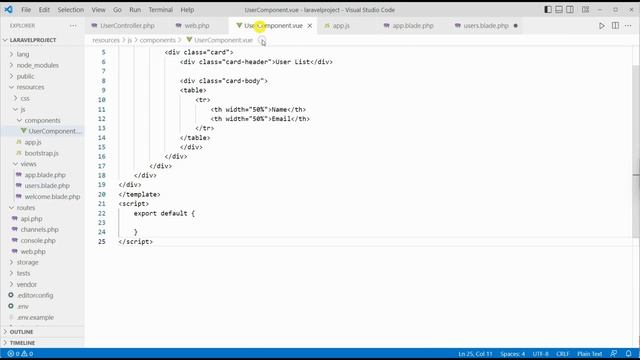The image size is (640, 360).
Task: Open the Go menu
Action: 117,10
